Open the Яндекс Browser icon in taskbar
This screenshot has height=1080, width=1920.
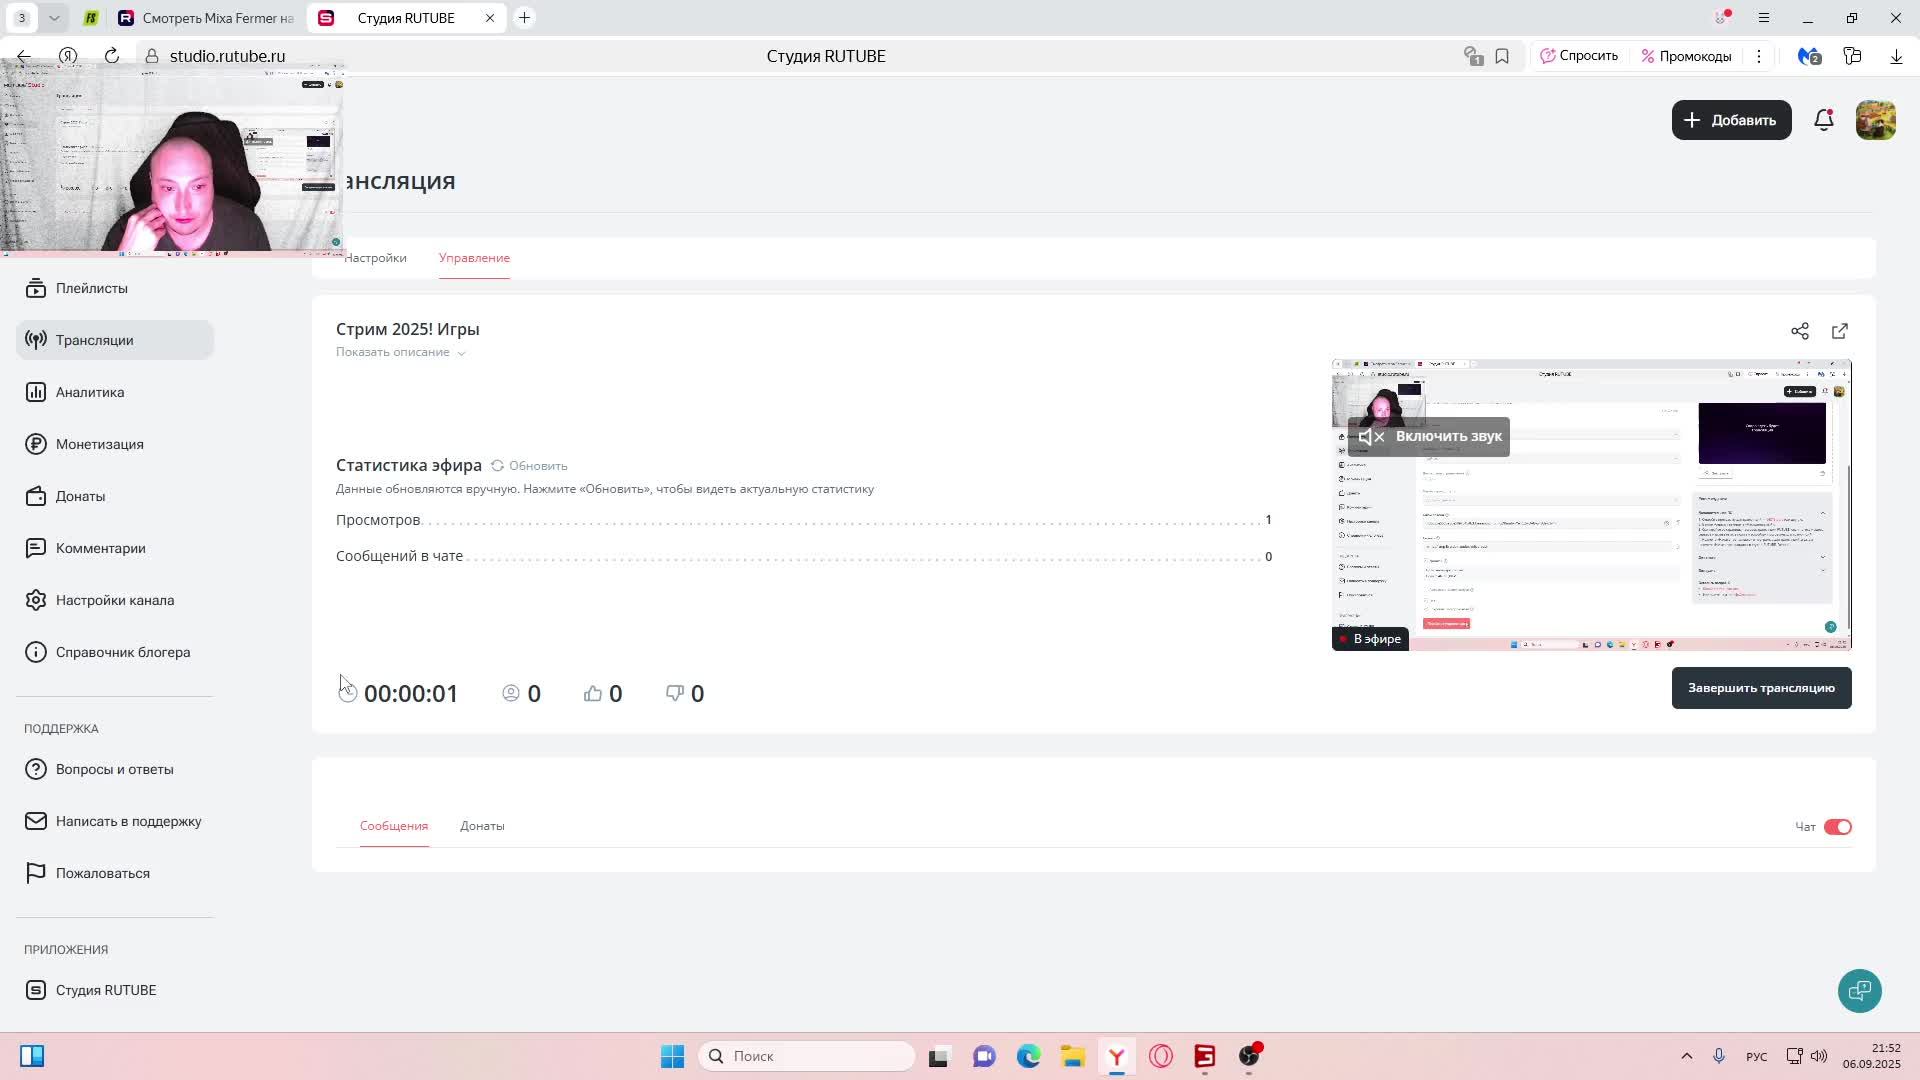[x=1116, y=1056]
